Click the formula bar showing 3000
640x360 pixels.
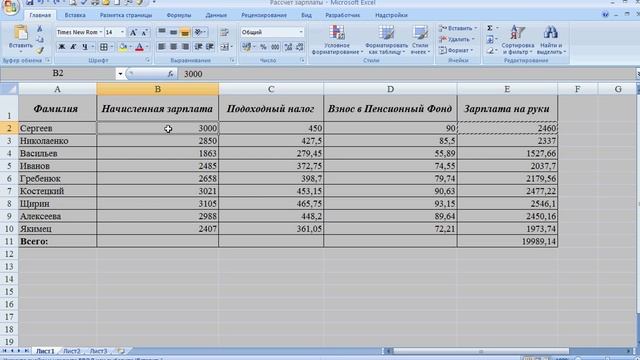click(406, 74)
